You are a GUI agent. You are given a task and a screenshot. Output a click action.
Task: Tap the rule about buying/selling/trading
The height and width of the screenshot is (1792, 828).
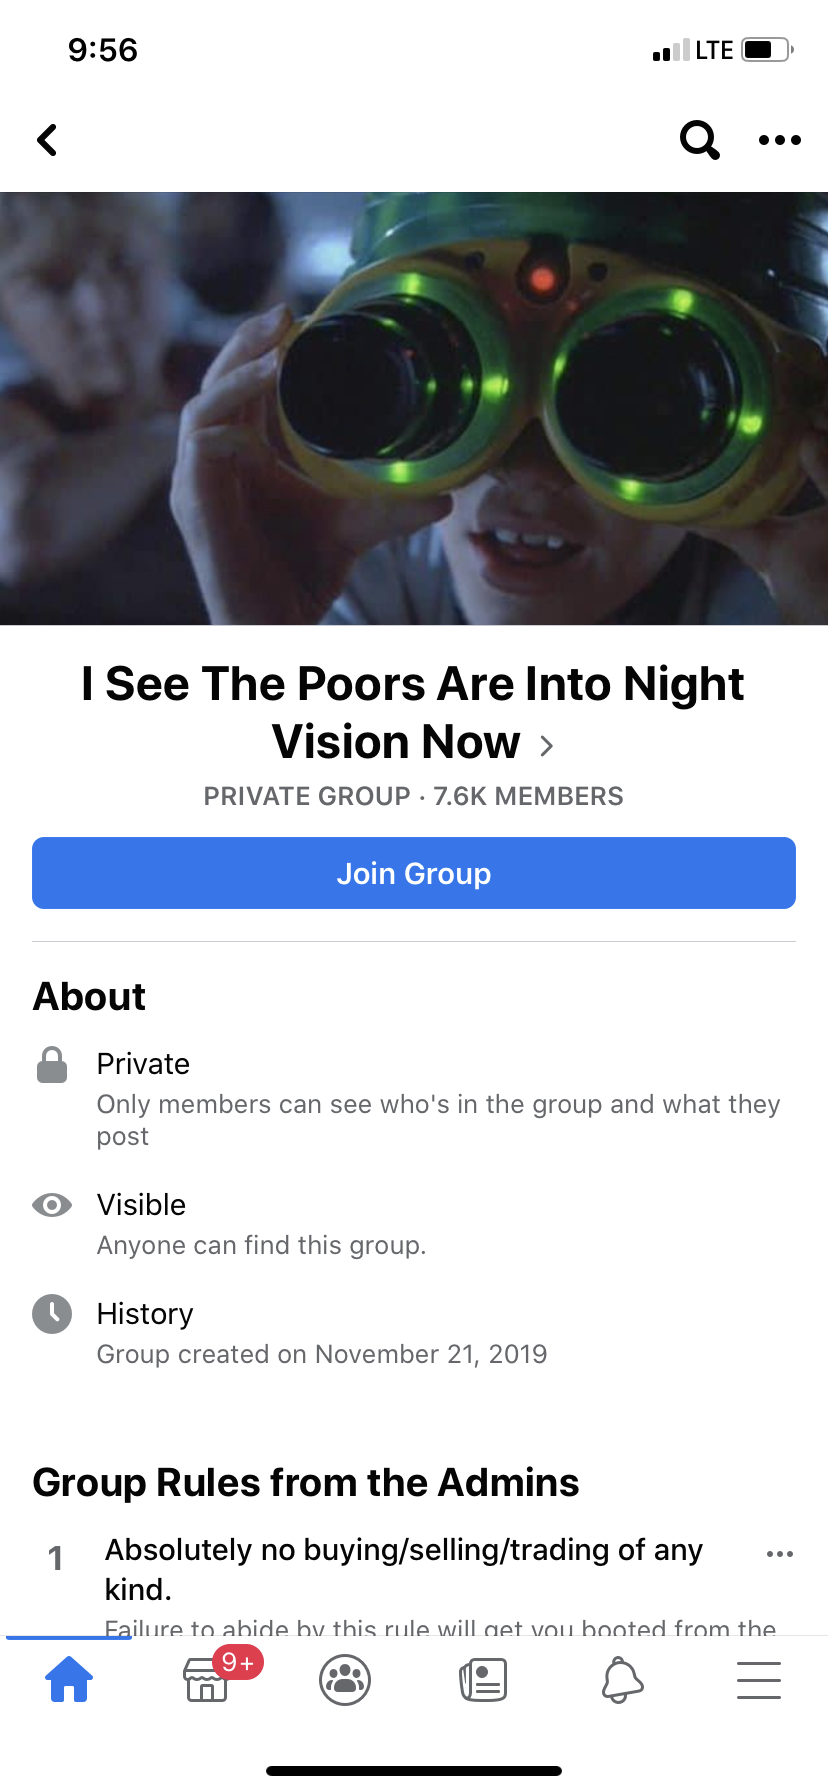(x=404, y=1568)
